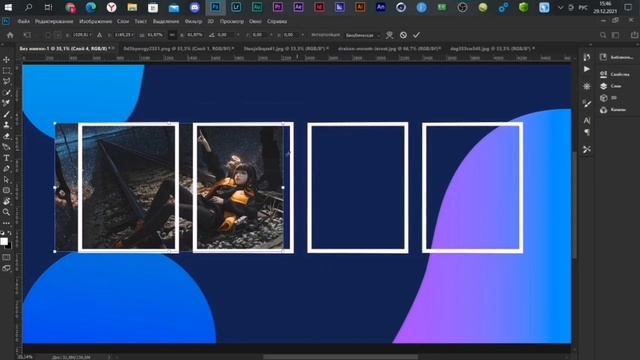
Task: Open the Фильтр menu
Action: (193, 21)
